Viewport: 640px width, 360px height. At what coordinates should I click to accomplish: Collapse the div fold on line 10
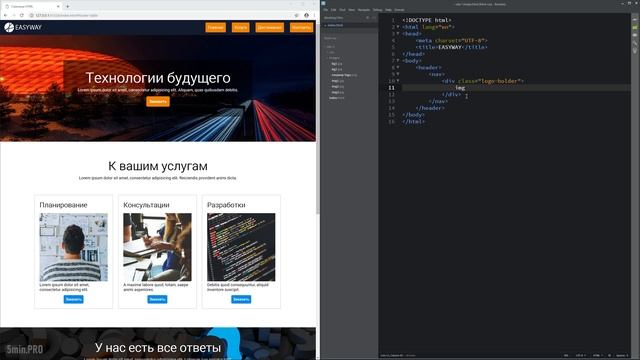tap(398, 81)
